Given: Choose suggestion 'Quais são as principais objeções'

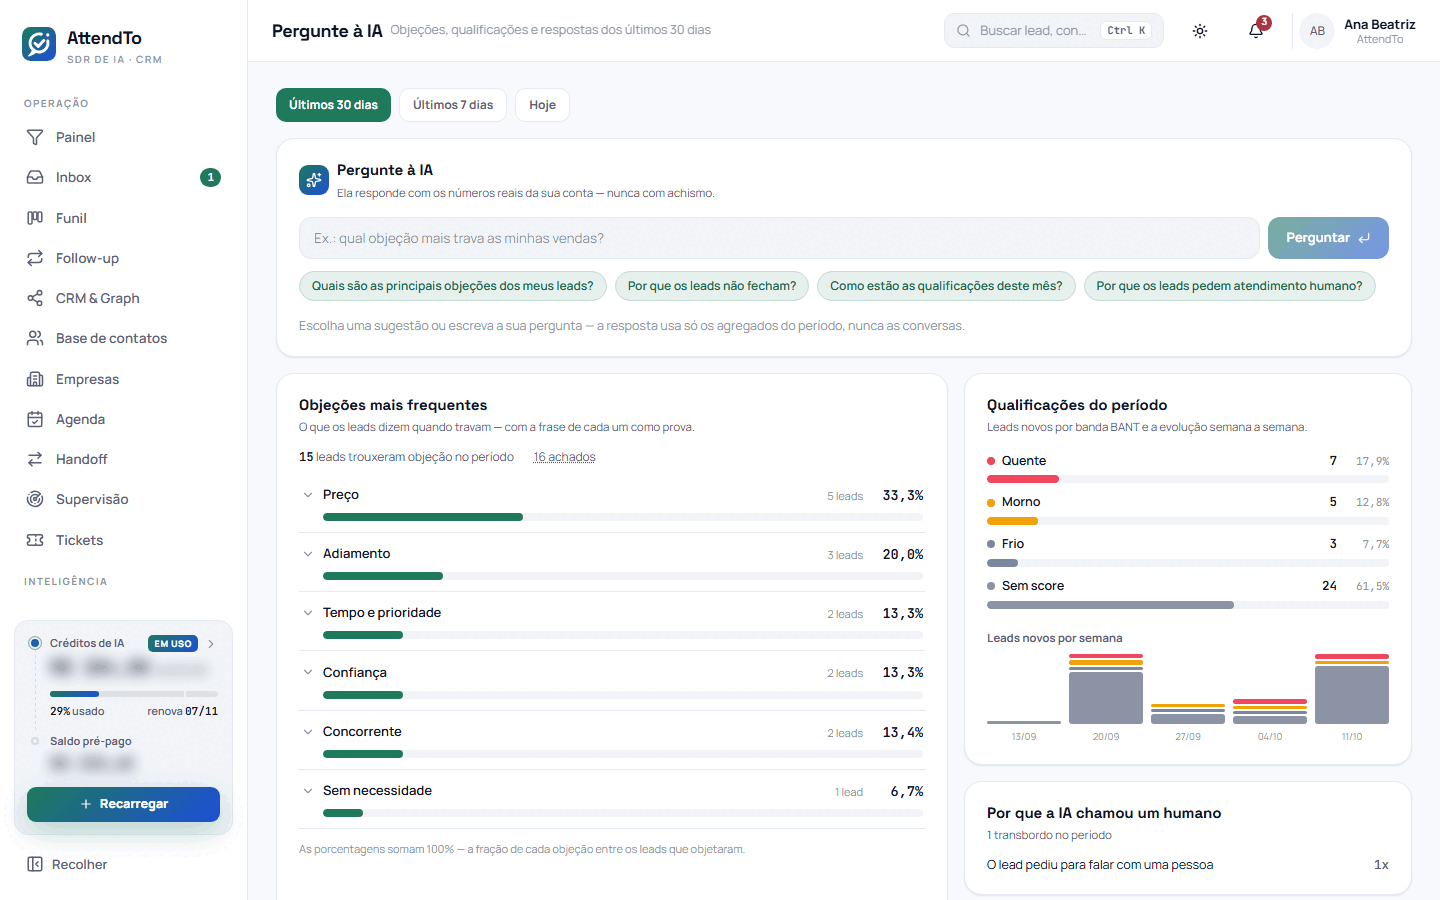Looking at the screenshot, I should [x=453, y=286].
